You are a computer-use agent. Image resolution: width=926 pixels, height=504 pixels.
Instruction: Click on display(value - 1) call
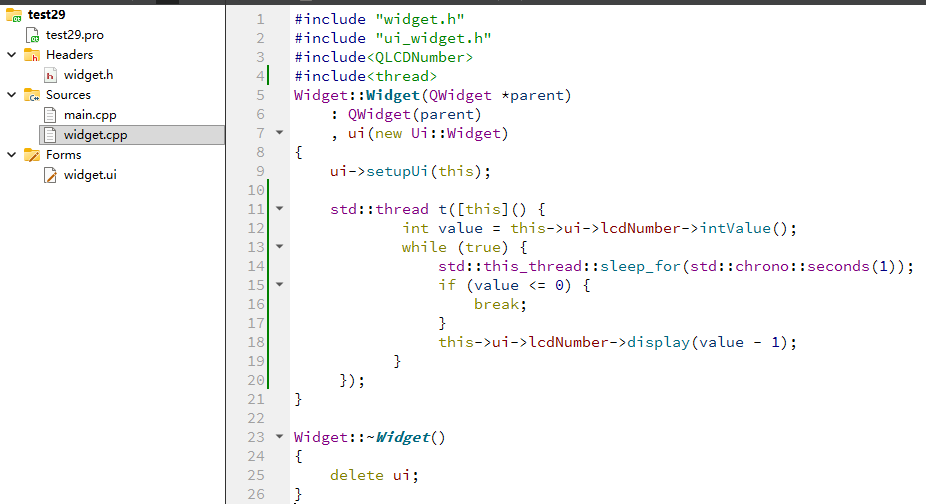(x=707, y=342)
